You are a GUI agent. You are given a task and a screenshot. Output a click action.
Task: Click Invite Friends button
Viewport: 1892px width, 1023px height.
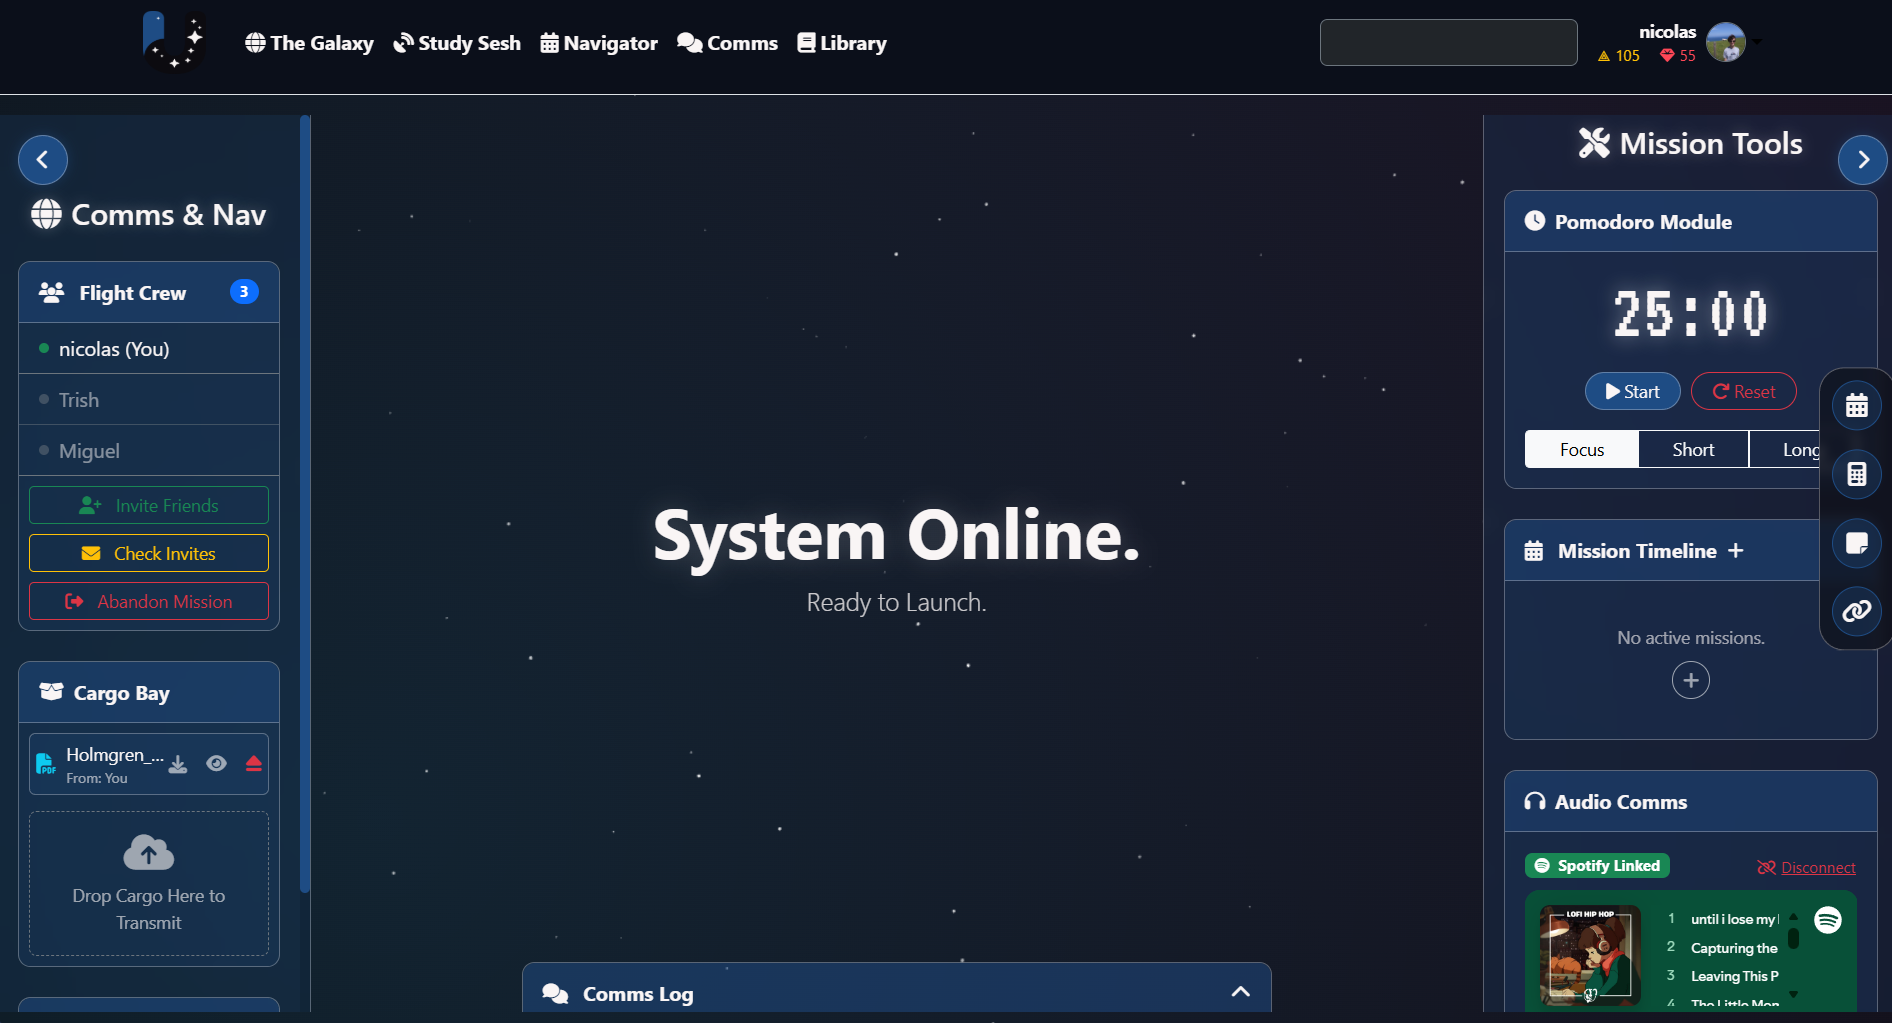pyautogui.click(x=149, y=505)
